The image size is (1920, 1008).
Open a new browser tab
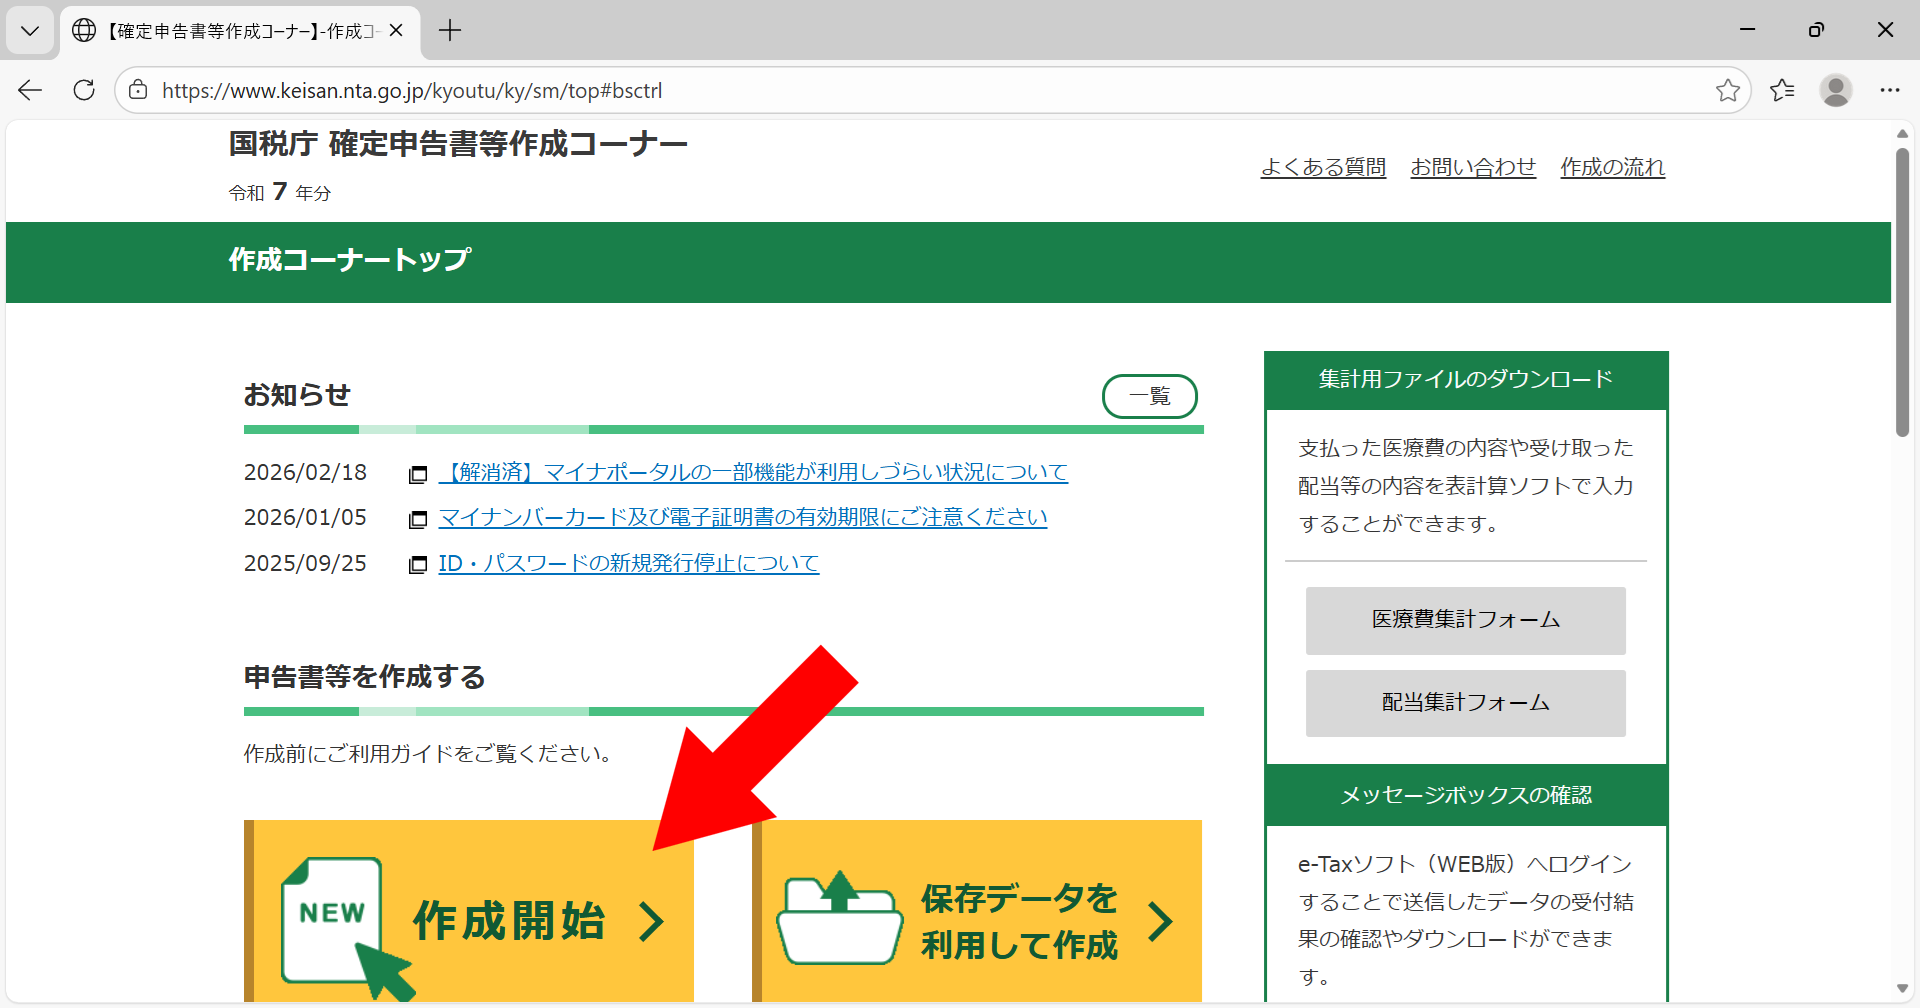(450, 30)
